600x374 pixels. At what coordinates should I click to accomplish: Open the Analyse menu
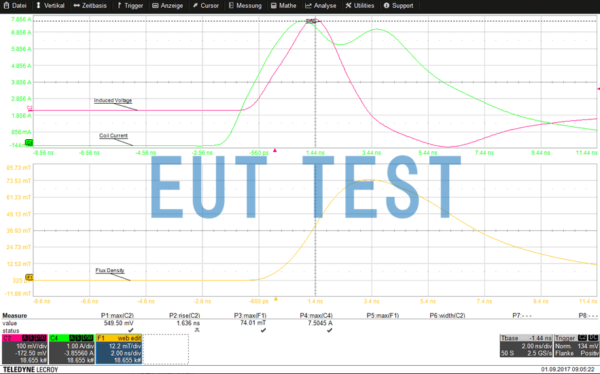coord(321,6)
